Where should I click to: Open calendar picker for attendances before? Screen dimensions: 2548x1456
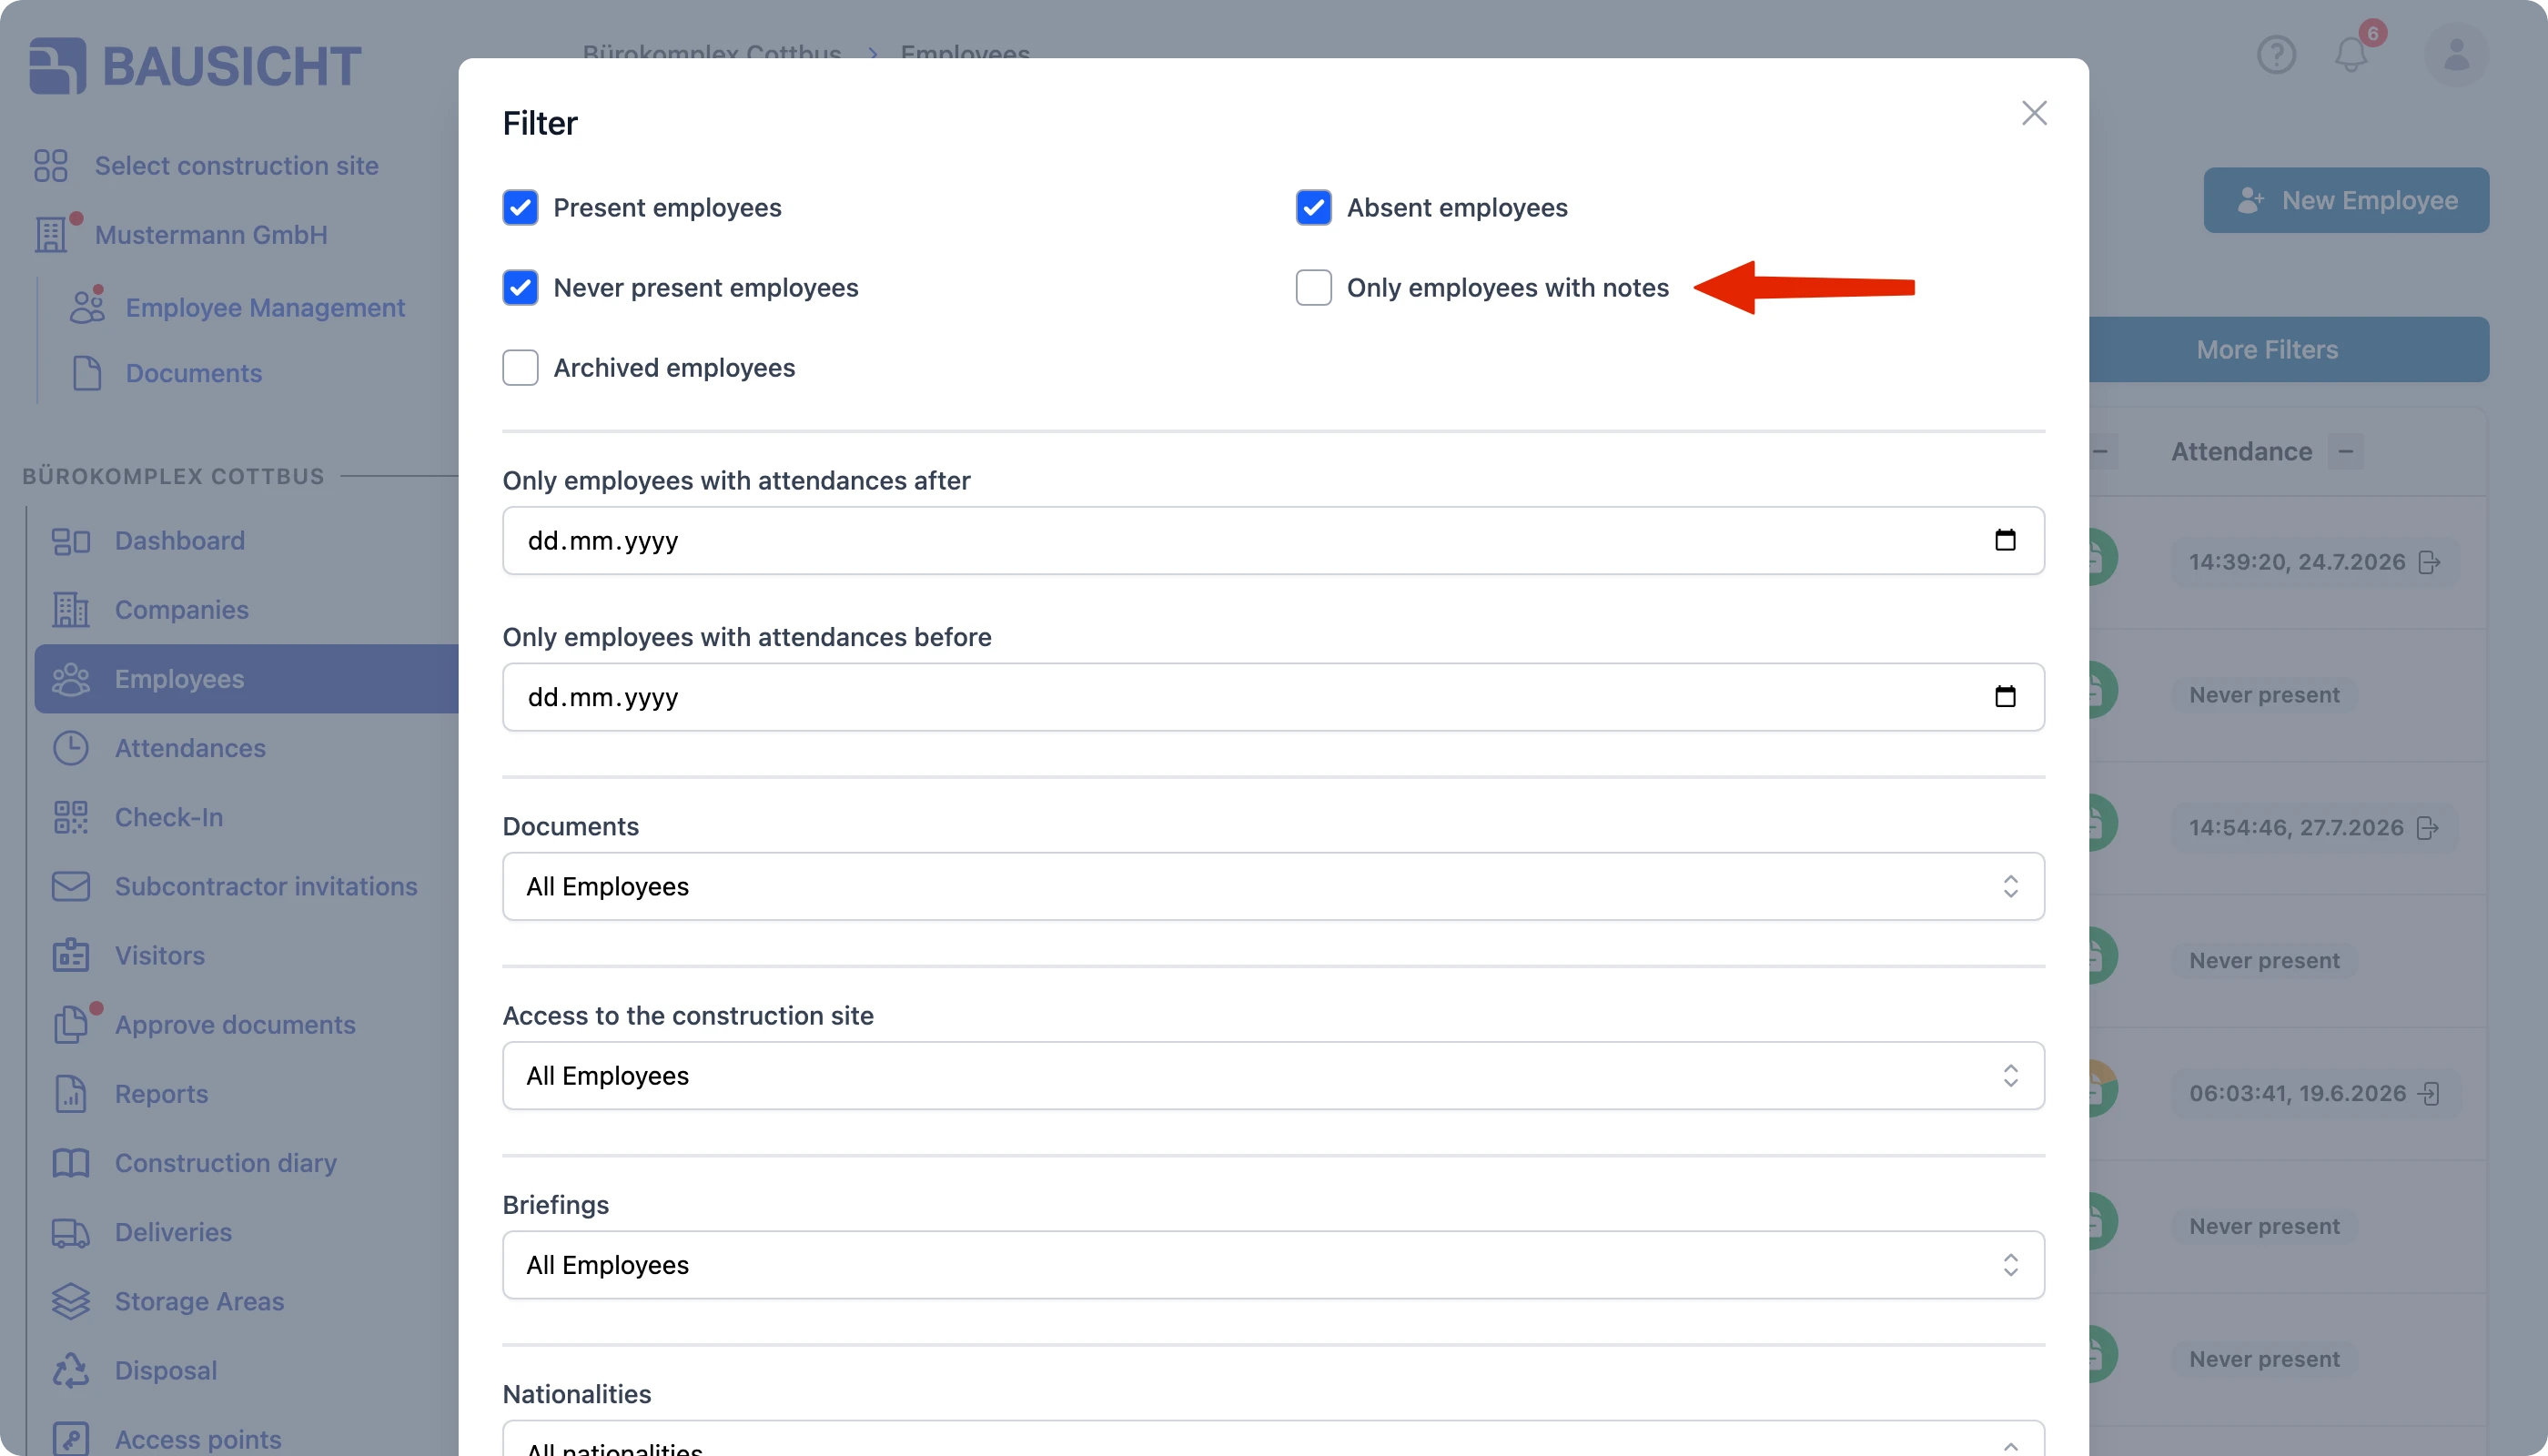point(2004,696)
